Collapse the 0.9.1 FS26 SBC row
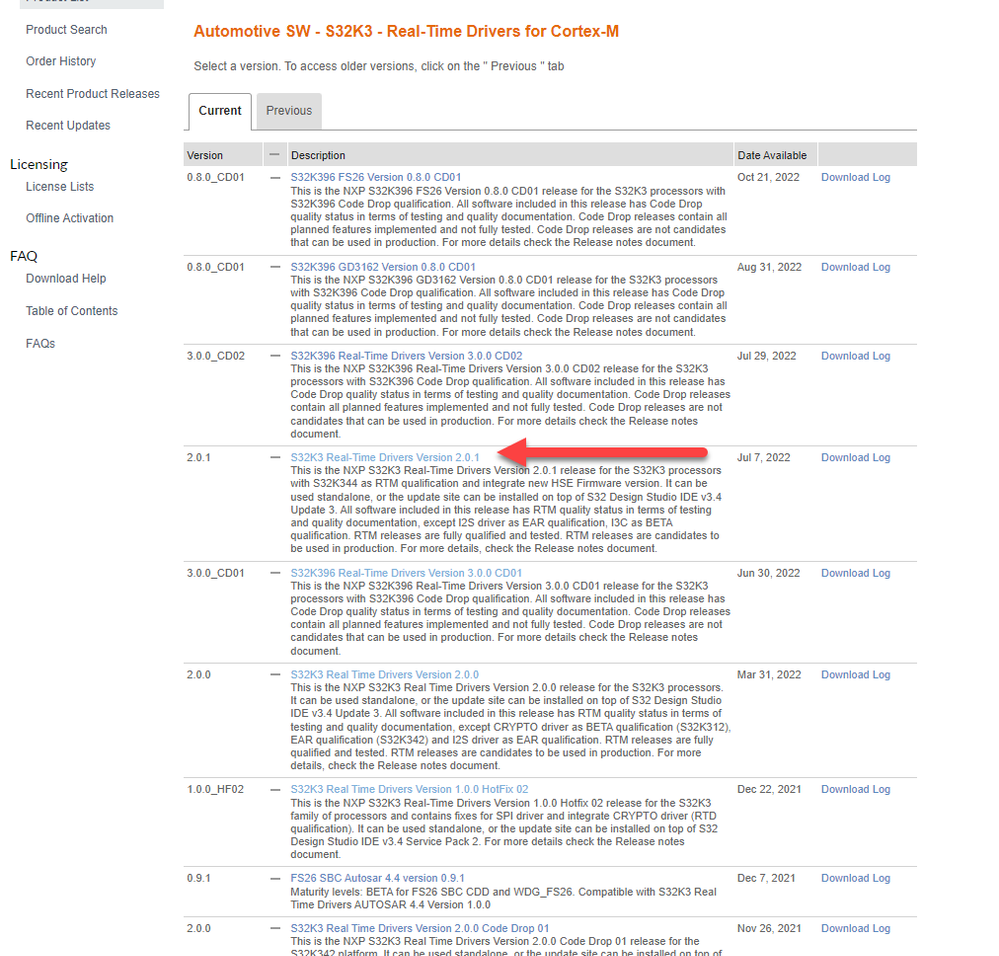999x956 pixels. click(x=275, y=878)
